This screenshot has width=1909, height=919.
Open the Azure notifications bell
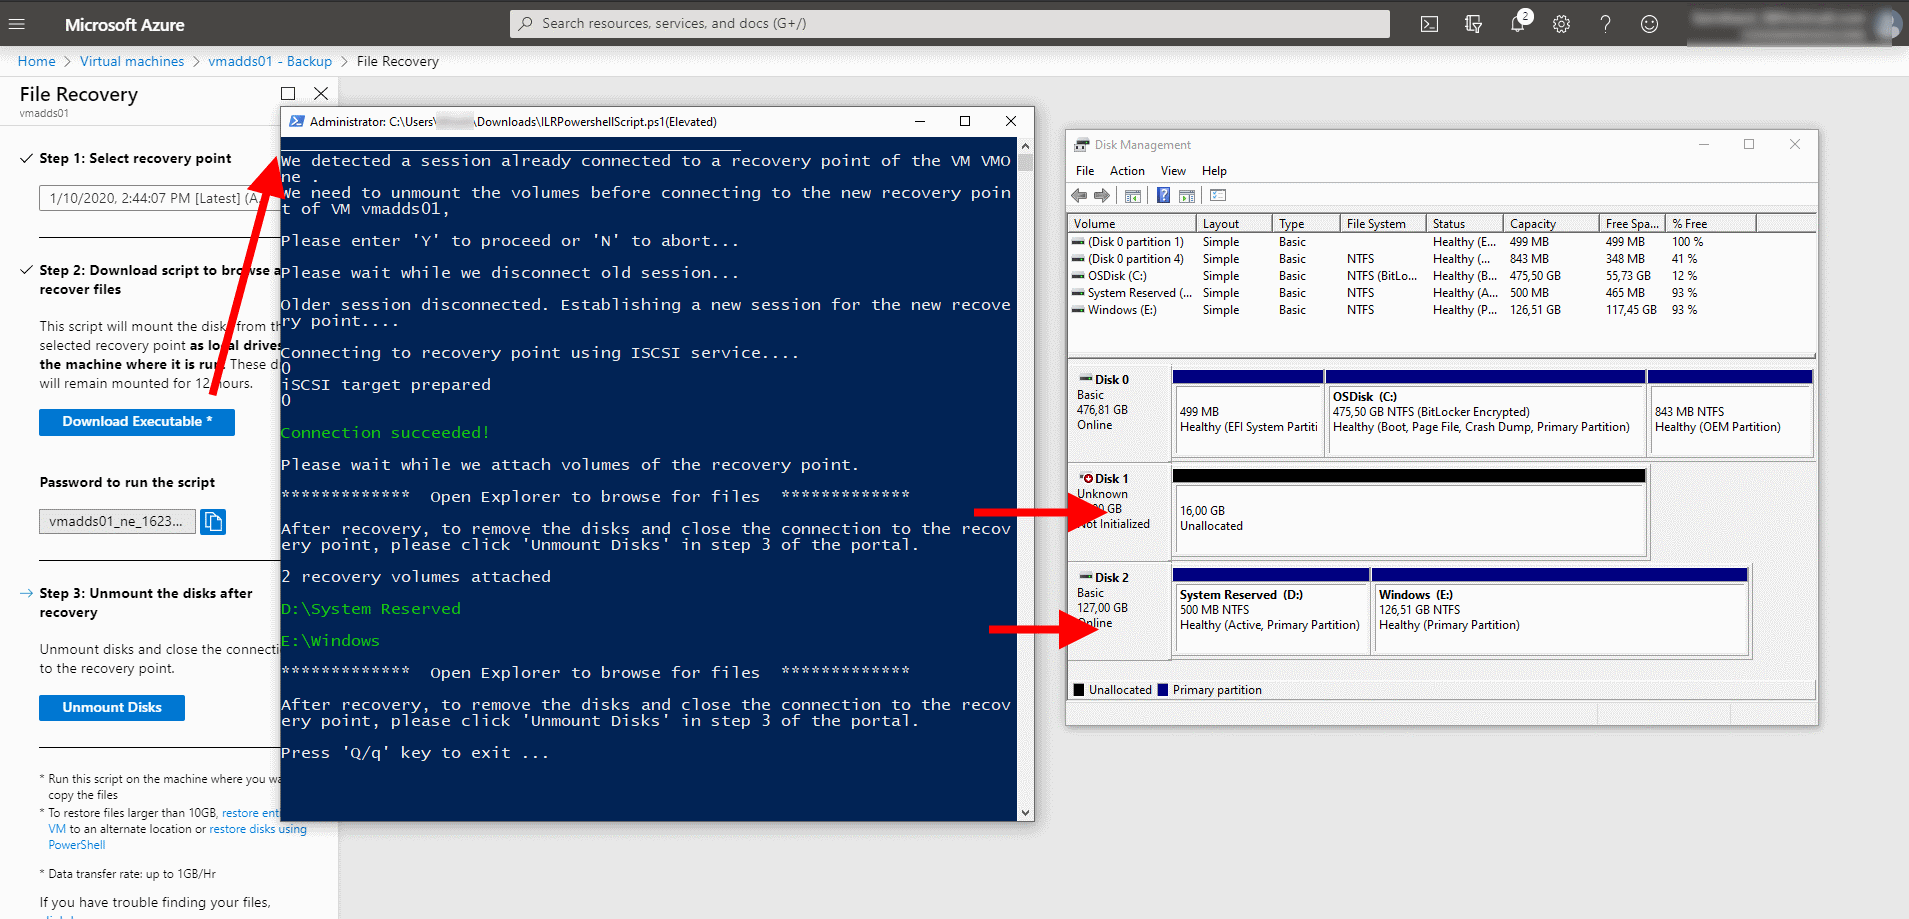tap(1517, 24)
